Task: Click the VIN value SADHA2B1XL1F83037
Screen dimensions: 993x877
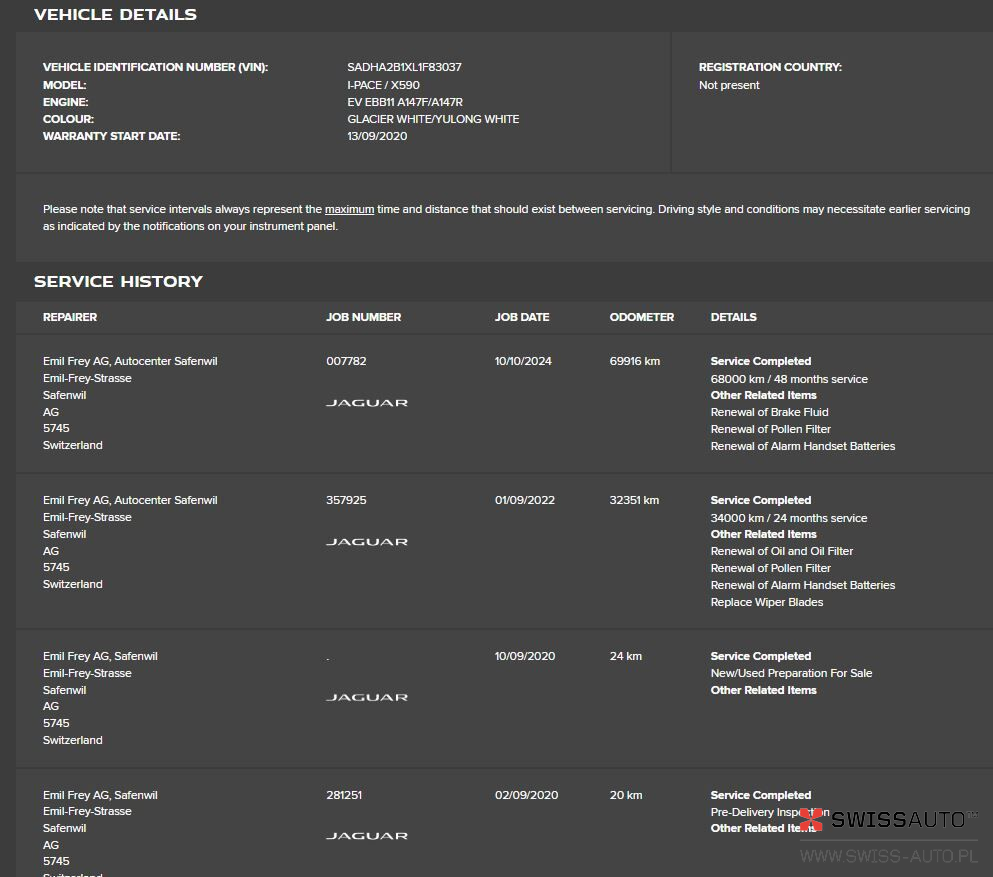Action: coord(404,68)
